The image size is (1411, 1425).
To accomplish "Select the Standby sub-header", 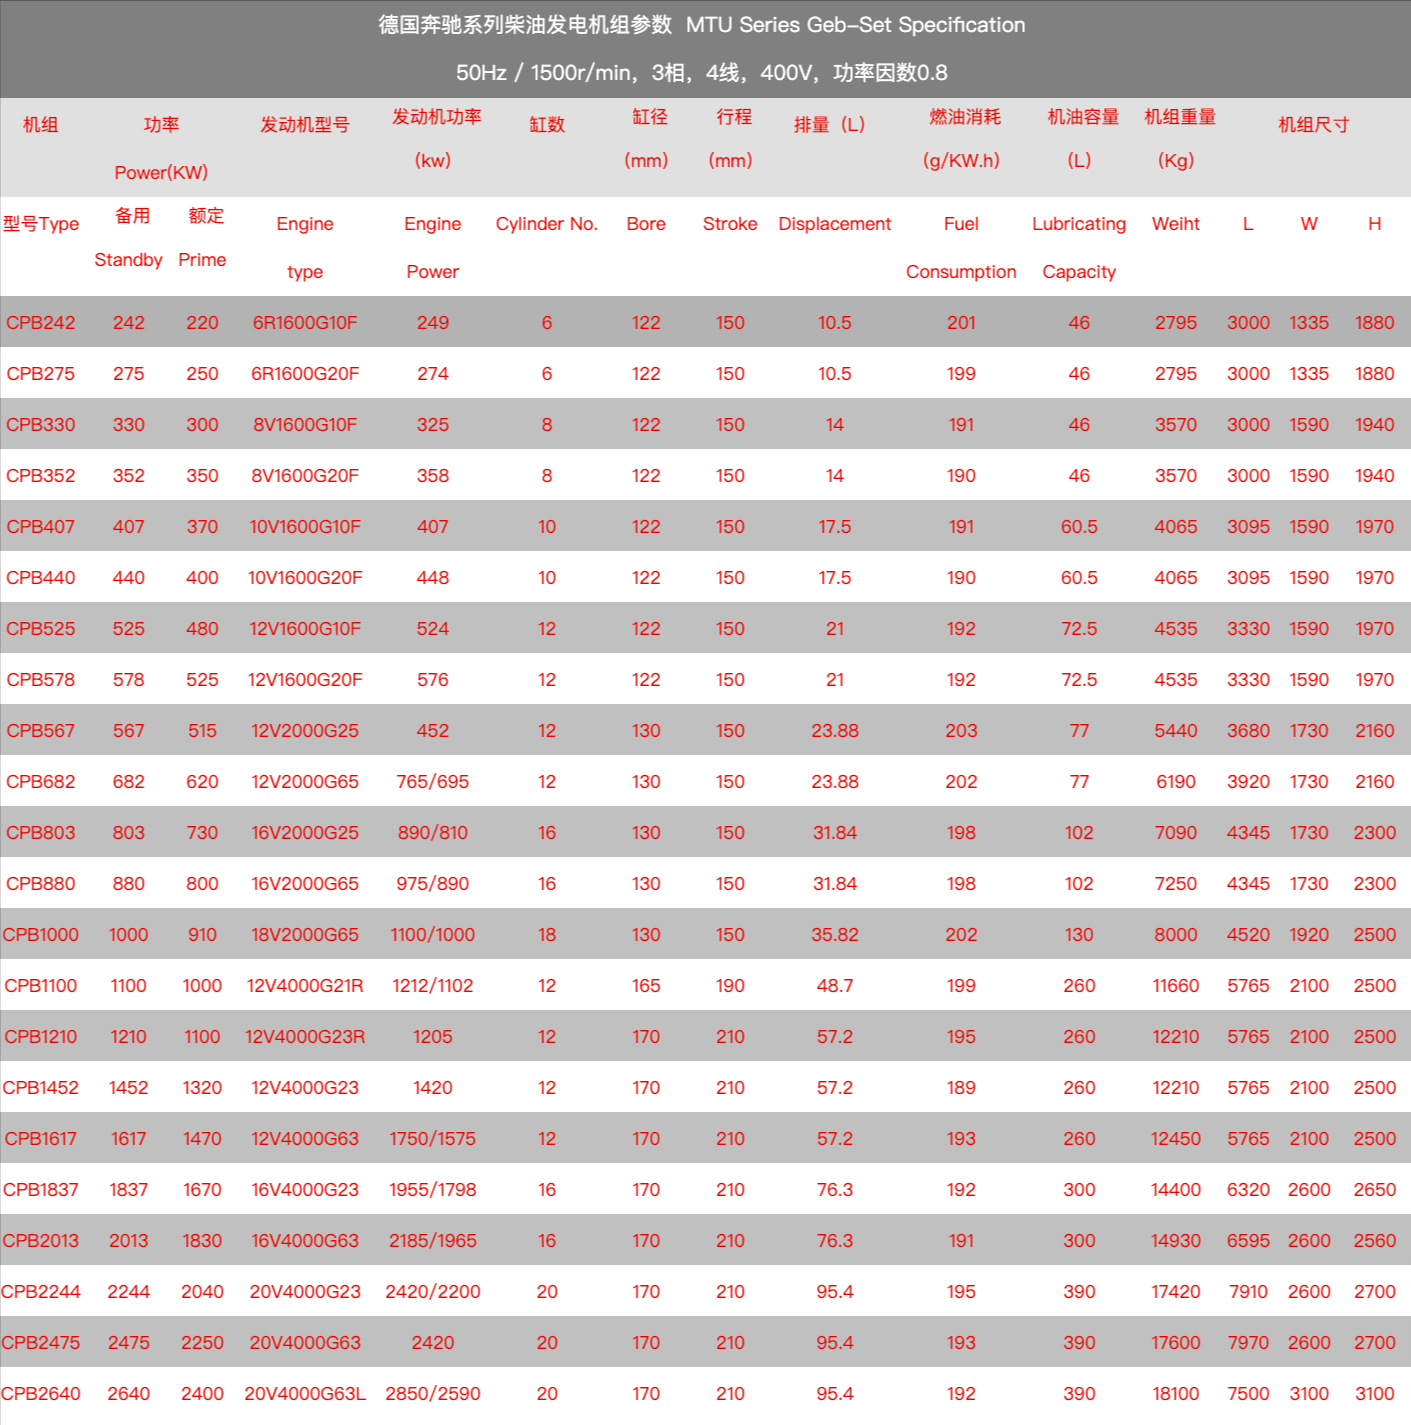I will coord(128,260).
